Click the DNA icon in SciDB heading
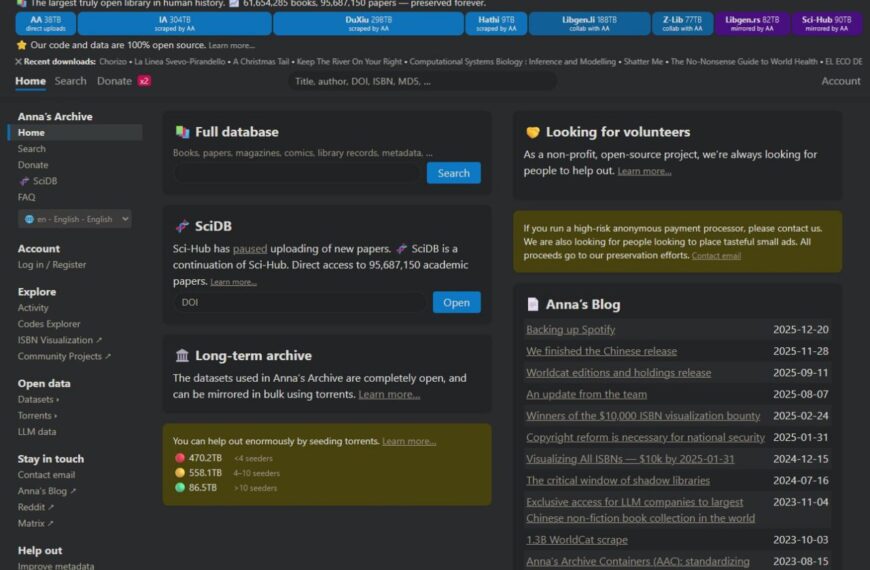Viewport: 870px width, 570px height. pyautogui.click(x=182, y=226)
